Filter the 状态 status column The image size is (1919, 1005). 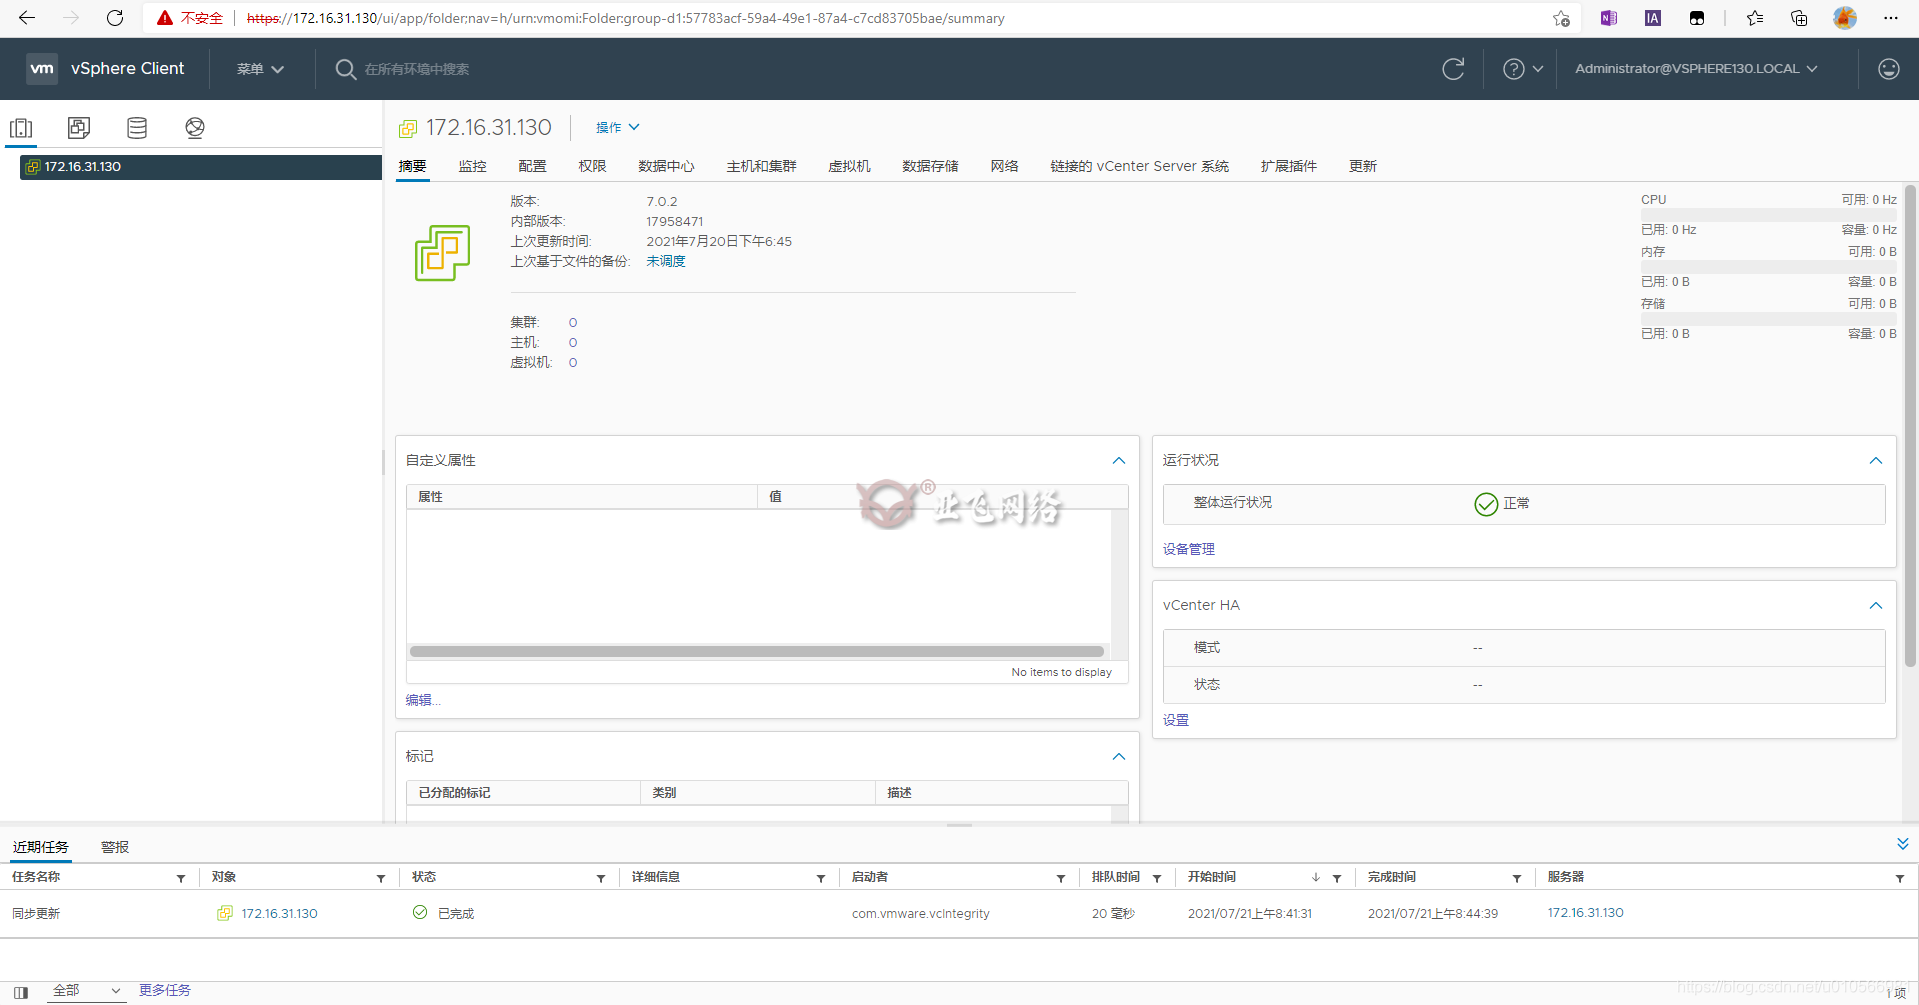coord(601,878)
